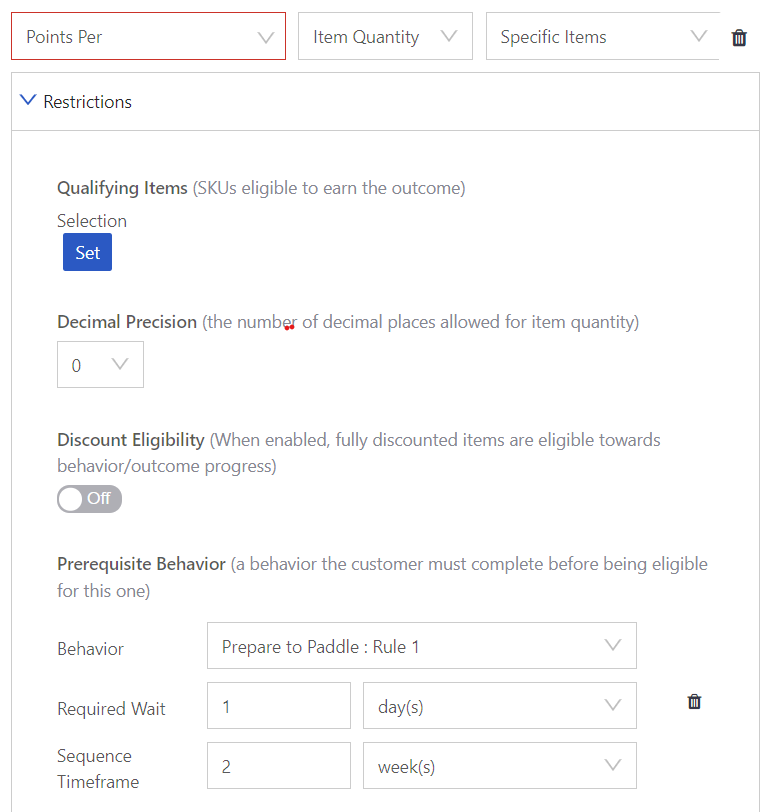Open the Decimal Precision dropdown
Screen dimensions: 771x812
pyautogui.click(x=100, y=365)
